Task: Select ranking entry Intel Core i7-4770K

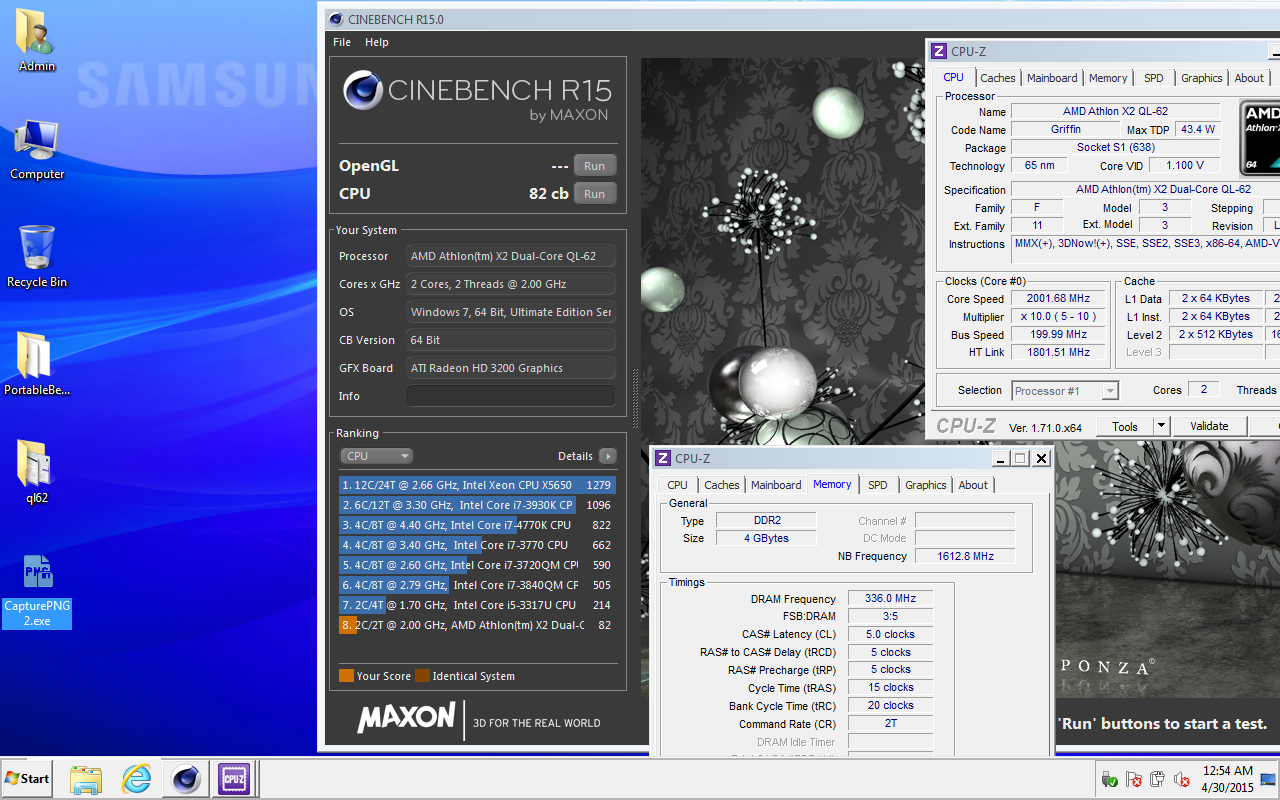Action: tap(477, 525)
